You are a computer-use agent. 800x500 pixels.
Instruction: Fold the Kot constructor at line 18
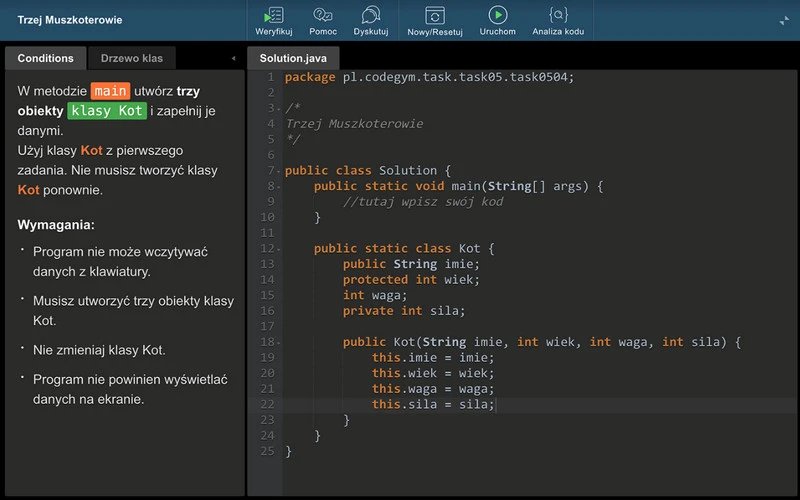[x=279, y=342]
